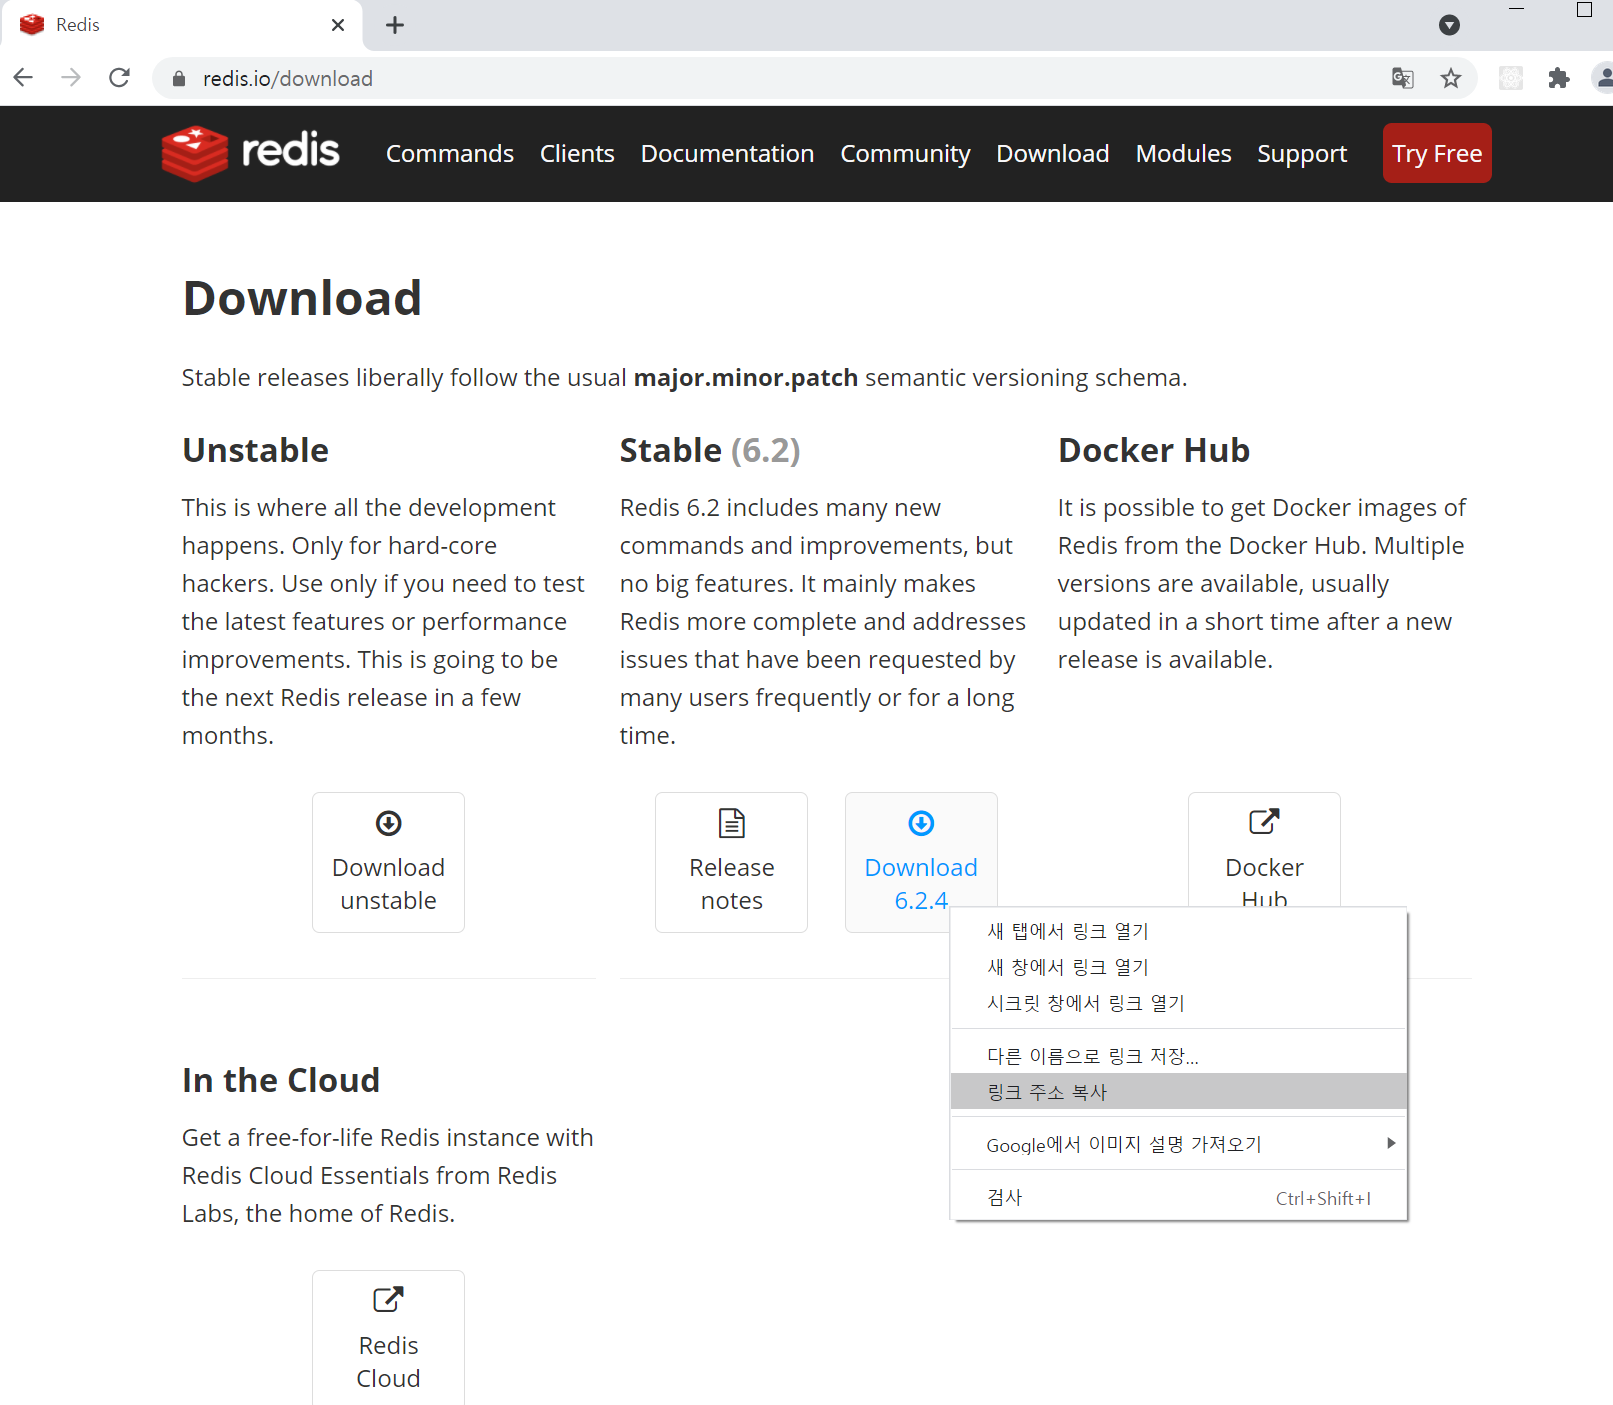Choose '시크릿 창에서 링크 열기' in context menu
Screen dimensions: 1613x1405
(1178, 1003)
